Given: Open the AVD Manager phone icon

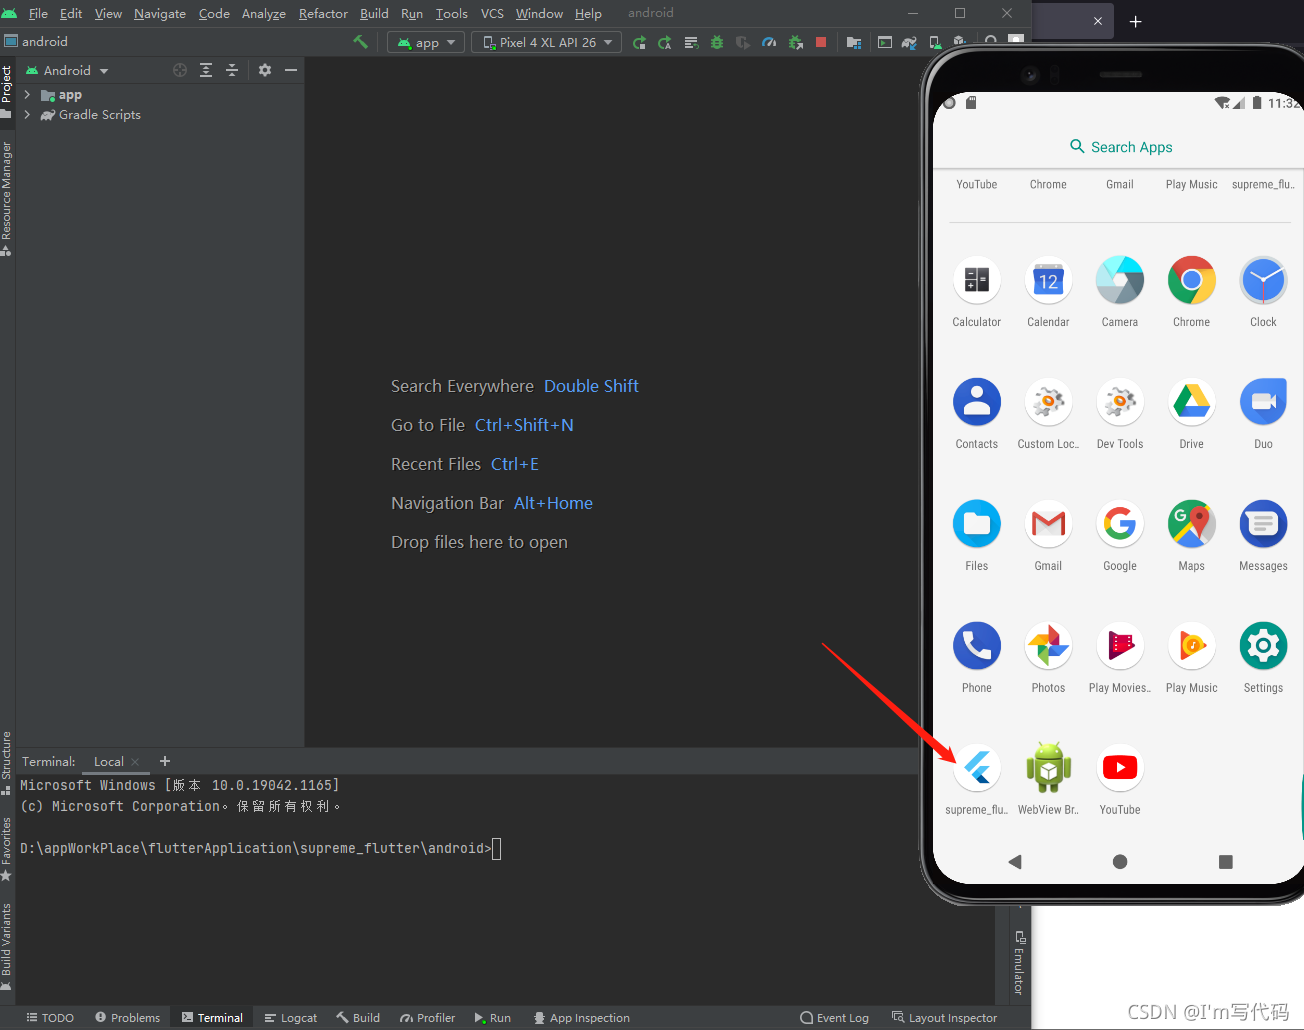Looking at the screenshot, I should click(x=935, y=42).
